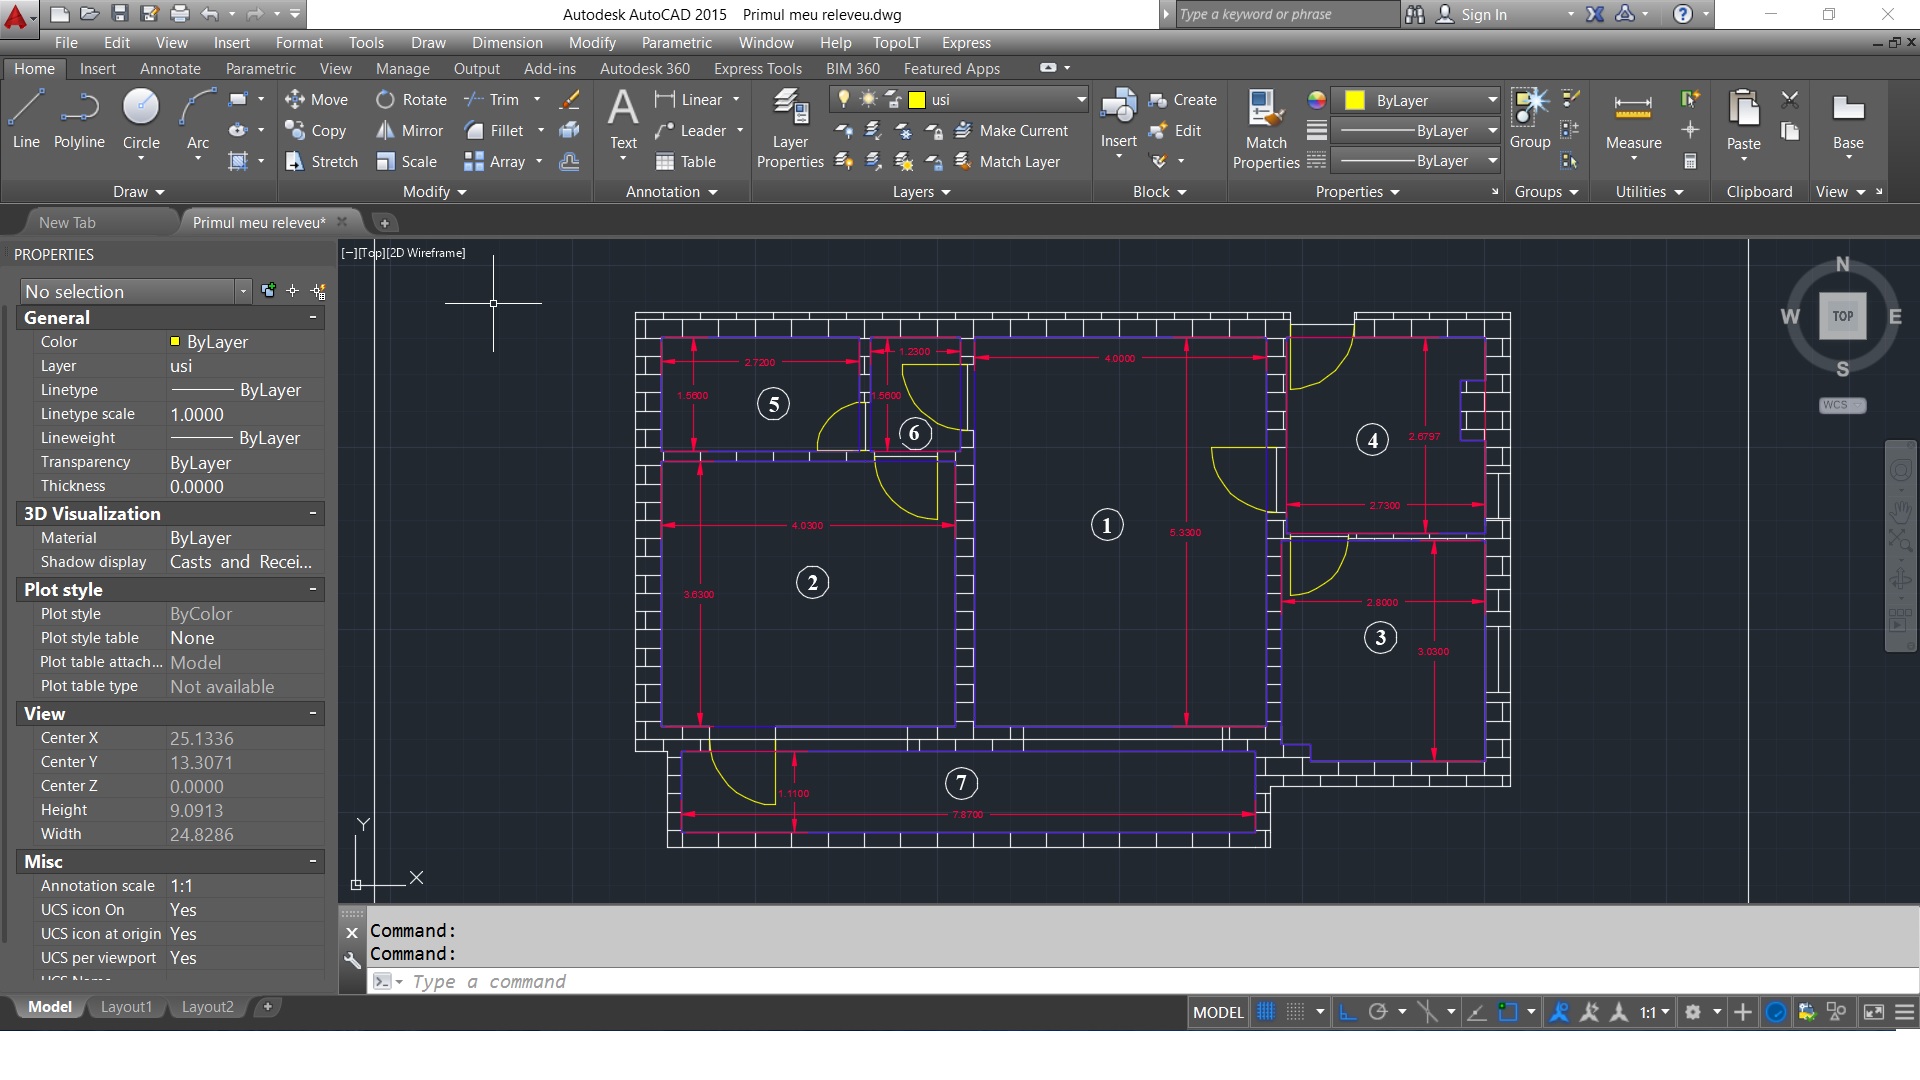The width and height of the screenshot is (1920, 1080).
Task: Click the yellow ByLayer color swatch
Action: [x=1355, y=100]
